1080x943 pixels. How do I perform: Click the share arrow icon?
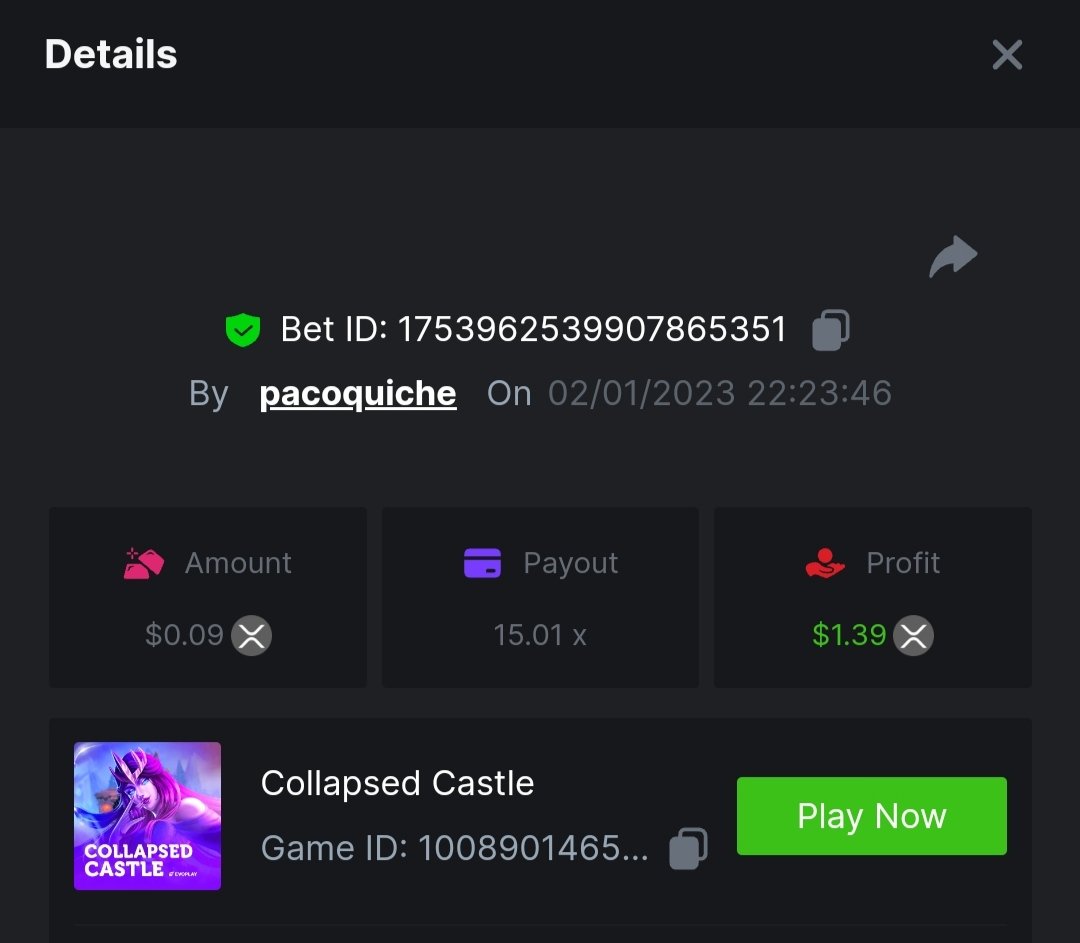point(952,257)
